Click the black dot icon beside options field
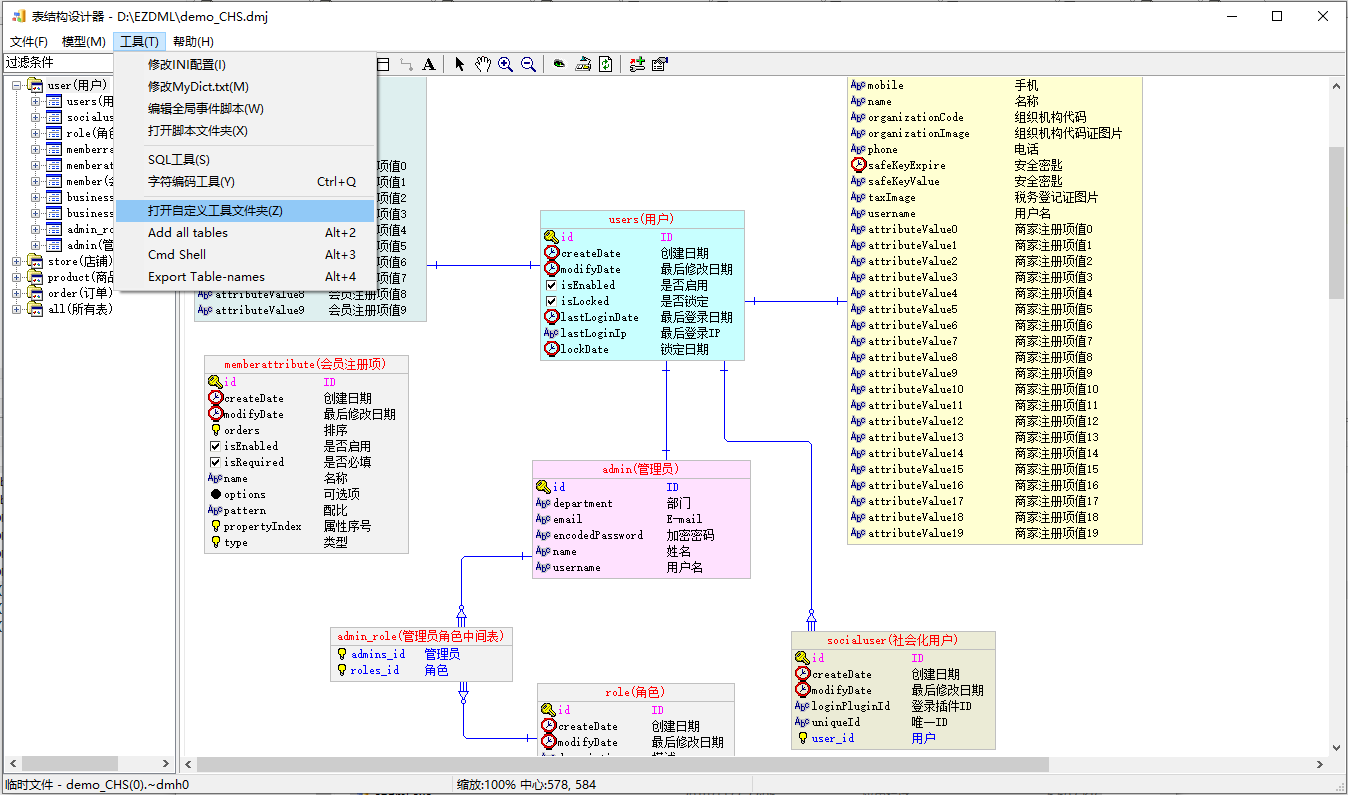1348x795 pixels. click(x=215, y=494)
